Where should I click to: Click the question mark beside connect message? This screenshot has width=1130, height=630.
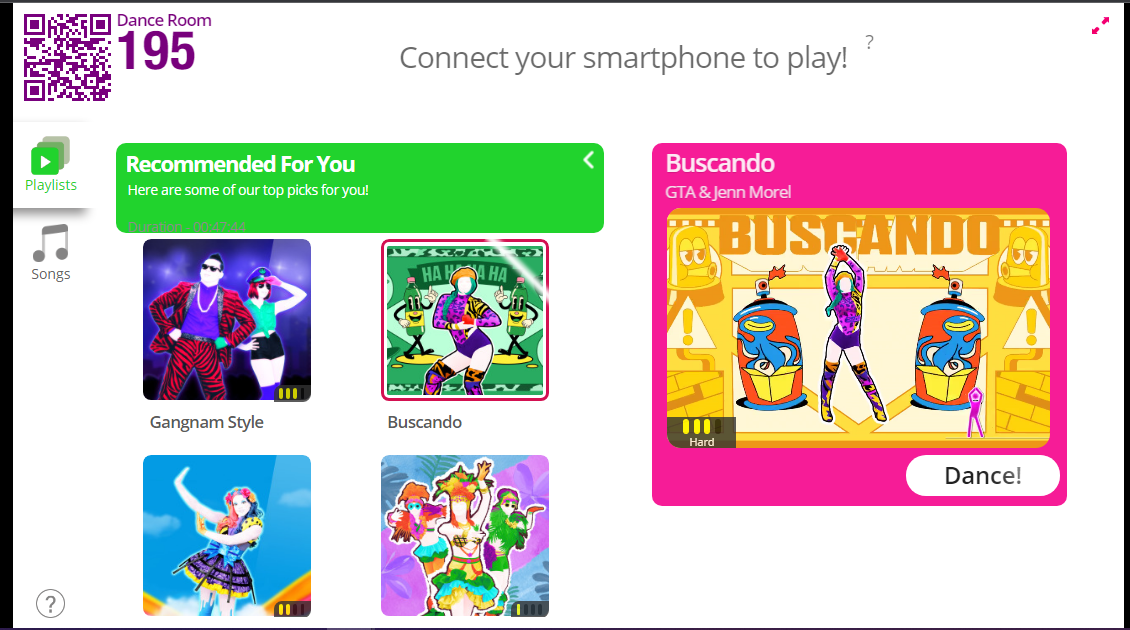pos(870,43)
